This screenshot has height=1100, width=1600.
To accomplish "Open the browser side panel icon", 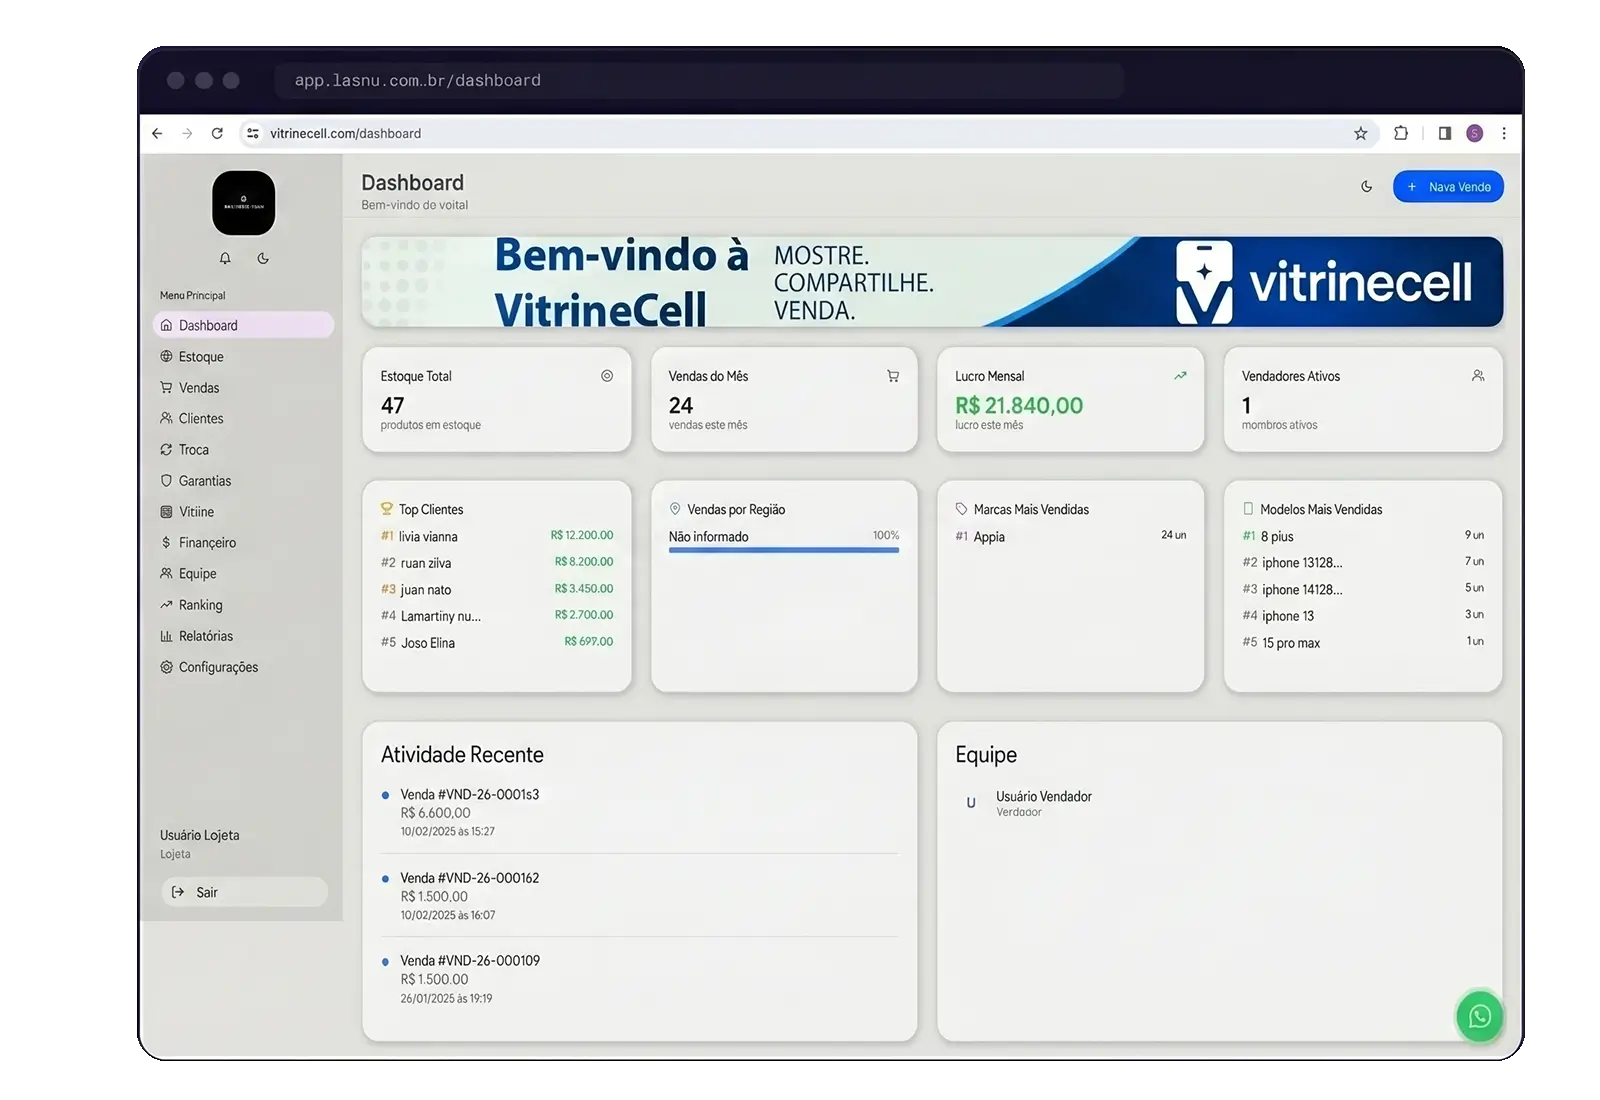I will coord(1445,133).
